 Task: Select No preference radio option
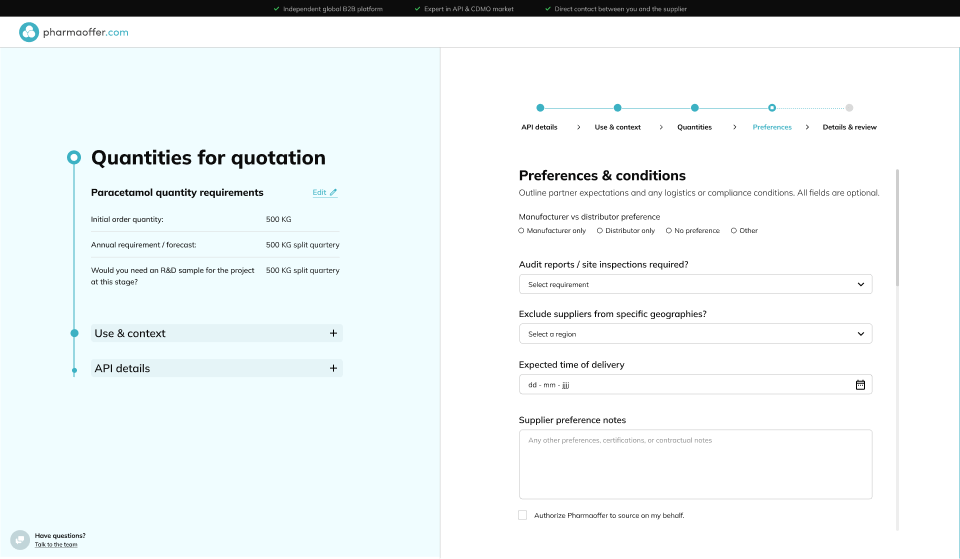(669, 231)
